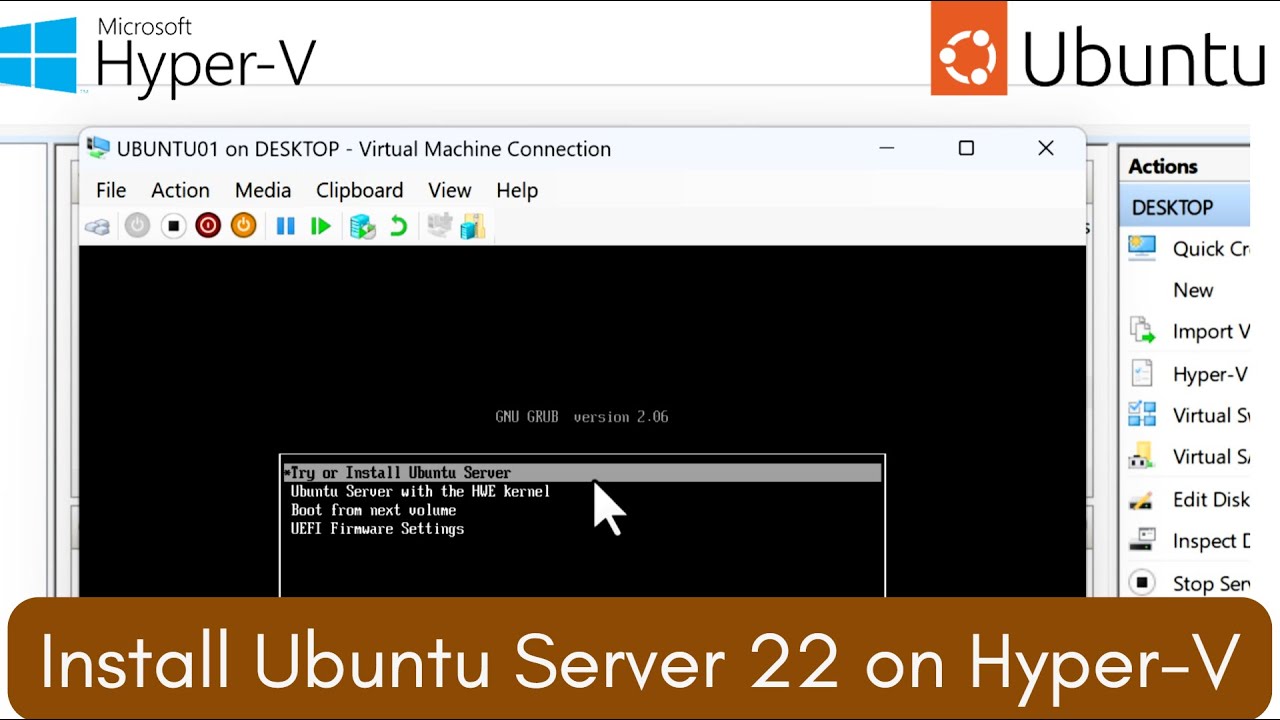Image resolution: width=1280 pixels, height=720 pixels.
Task: Open the View menu
Action: [450, 190]
